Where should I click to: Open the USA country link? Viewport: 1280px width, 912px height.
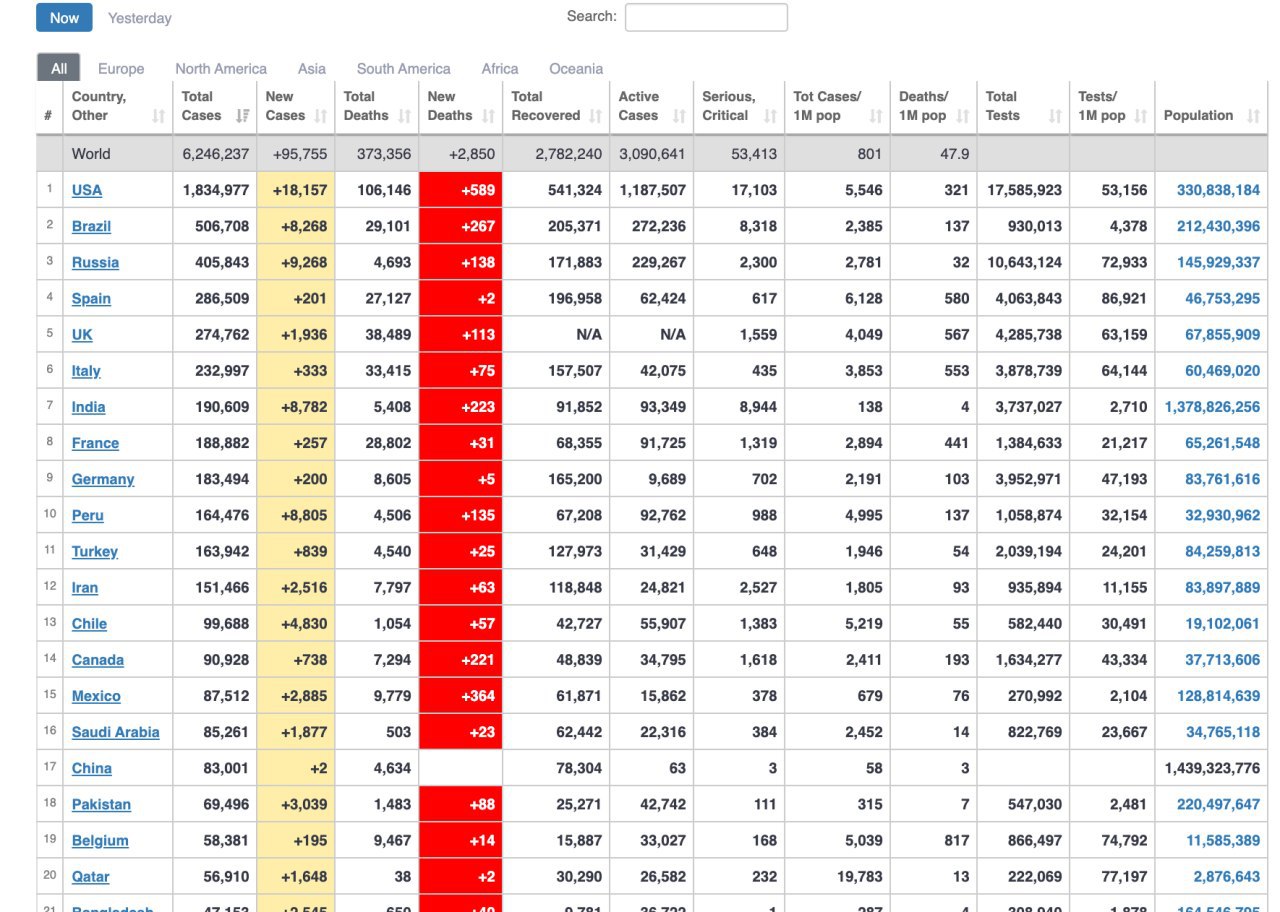click(87, 190)
